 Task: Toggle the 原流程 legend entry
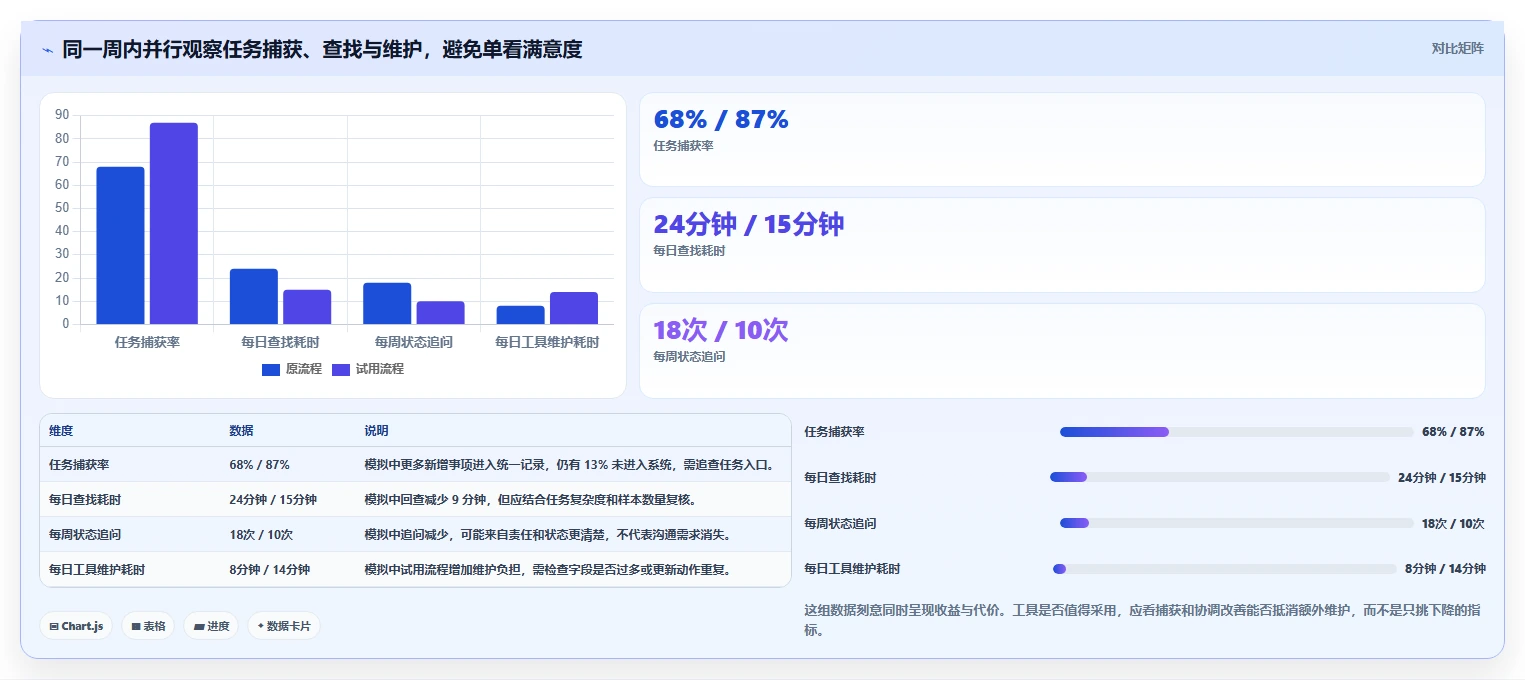coord(292,369)
